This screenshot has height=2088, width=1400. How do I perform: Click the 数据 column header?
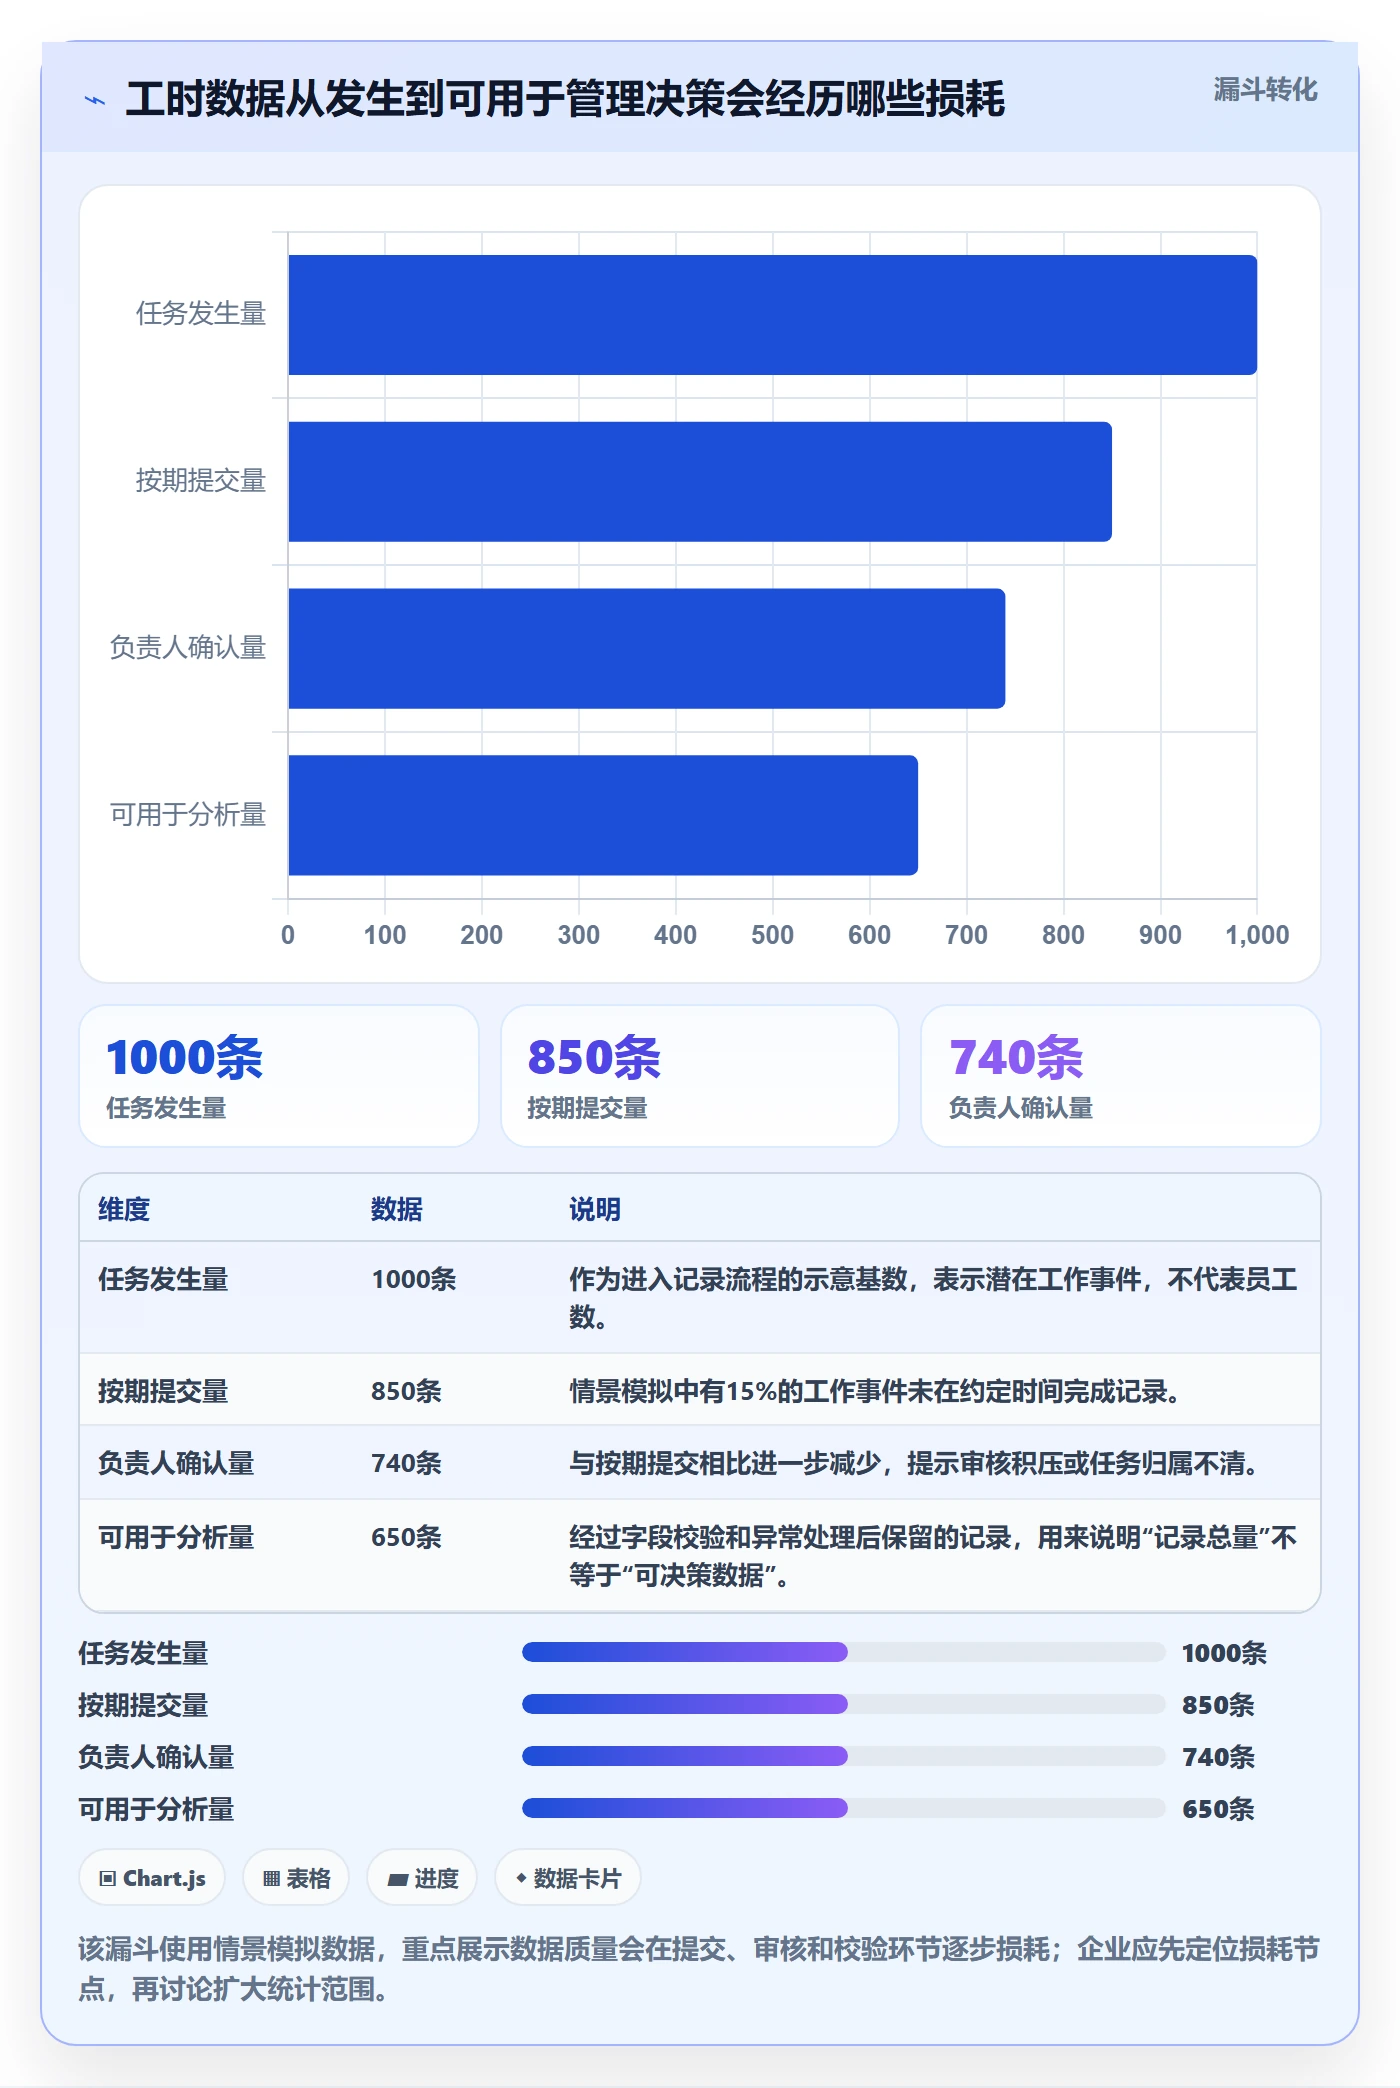coord(397,1209)
